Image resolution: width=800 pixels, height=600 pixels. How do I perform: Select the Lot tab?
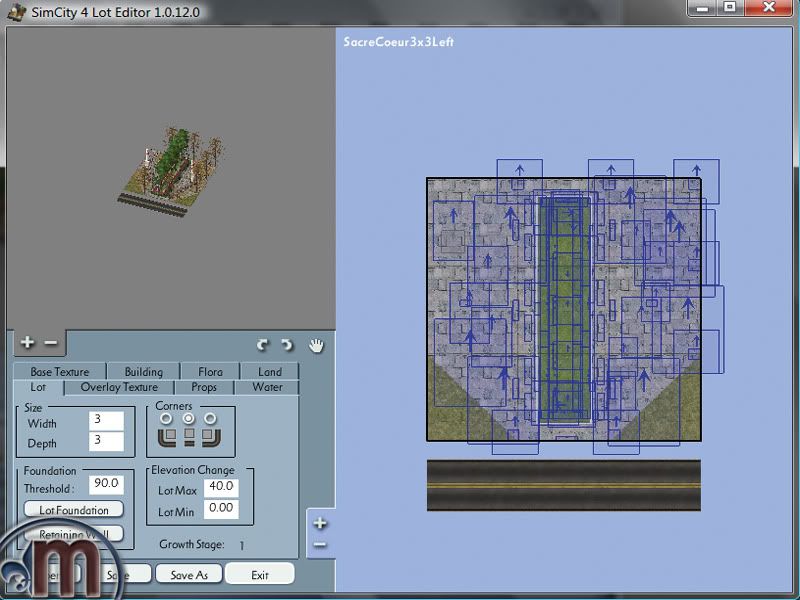38,387
